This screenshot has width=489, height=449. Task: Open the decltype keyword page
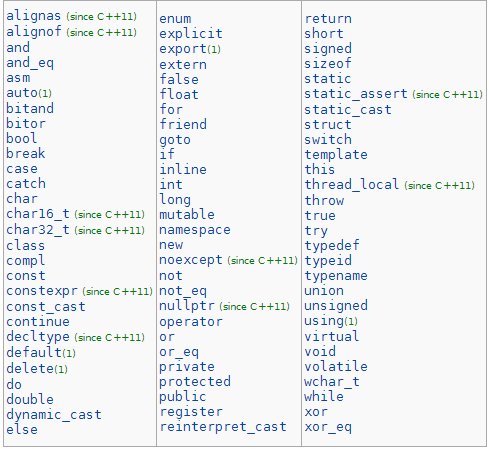tap(38, 337)
